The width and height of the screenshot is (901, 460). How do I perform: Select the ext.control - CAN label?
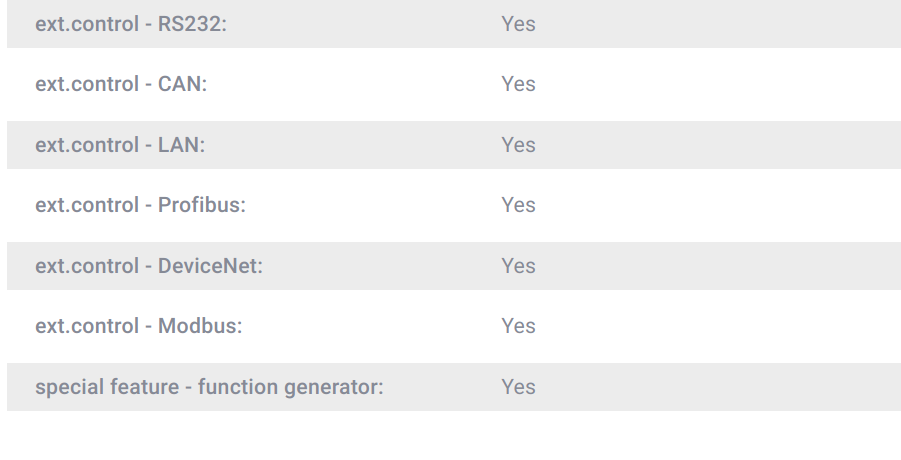(121, 84)
